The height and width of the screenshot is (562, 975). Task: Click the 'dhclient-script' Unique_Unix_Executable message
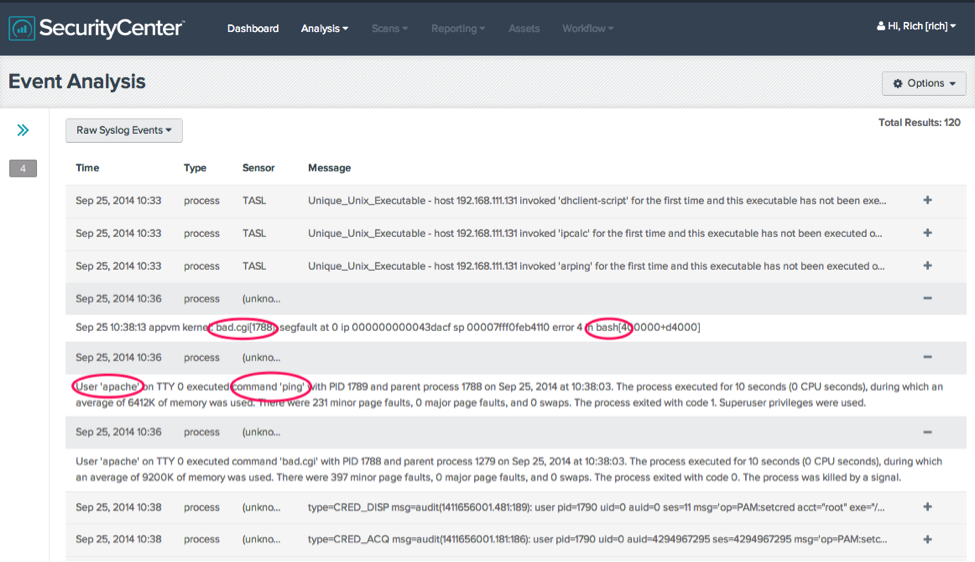[597, 201]
